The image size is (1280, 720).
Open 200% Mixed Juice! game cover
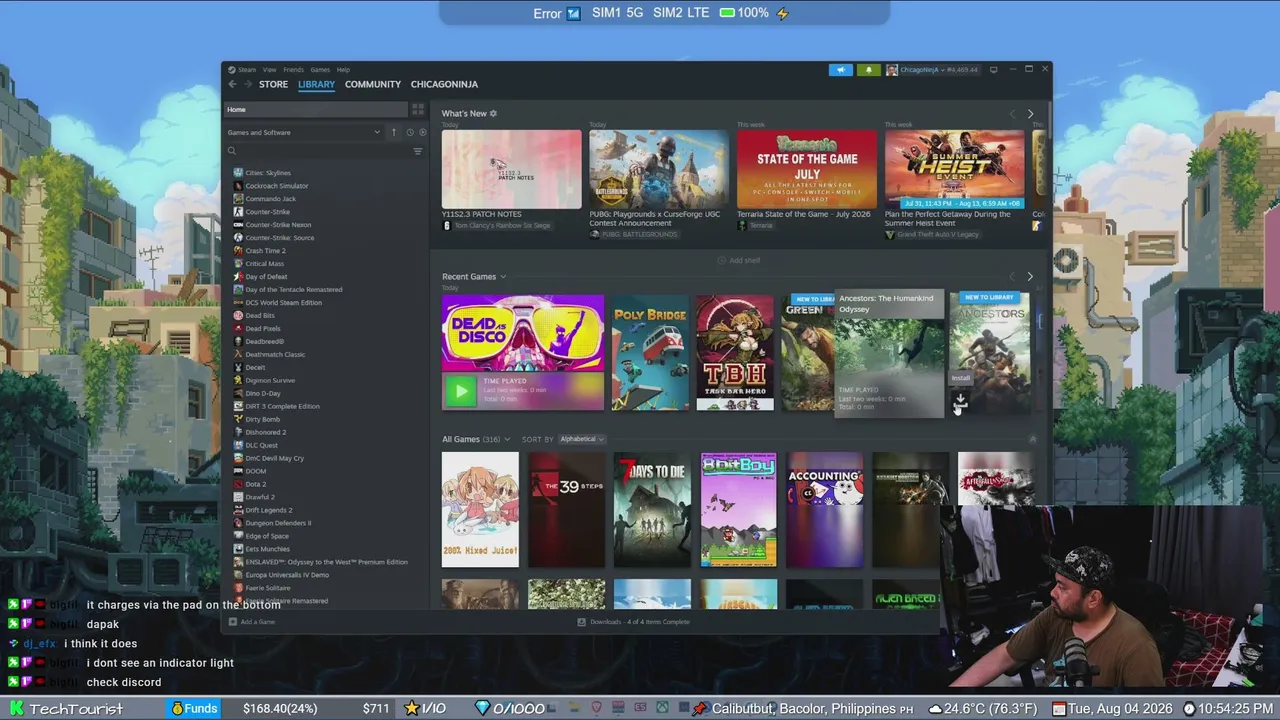[x=480, y=510]
